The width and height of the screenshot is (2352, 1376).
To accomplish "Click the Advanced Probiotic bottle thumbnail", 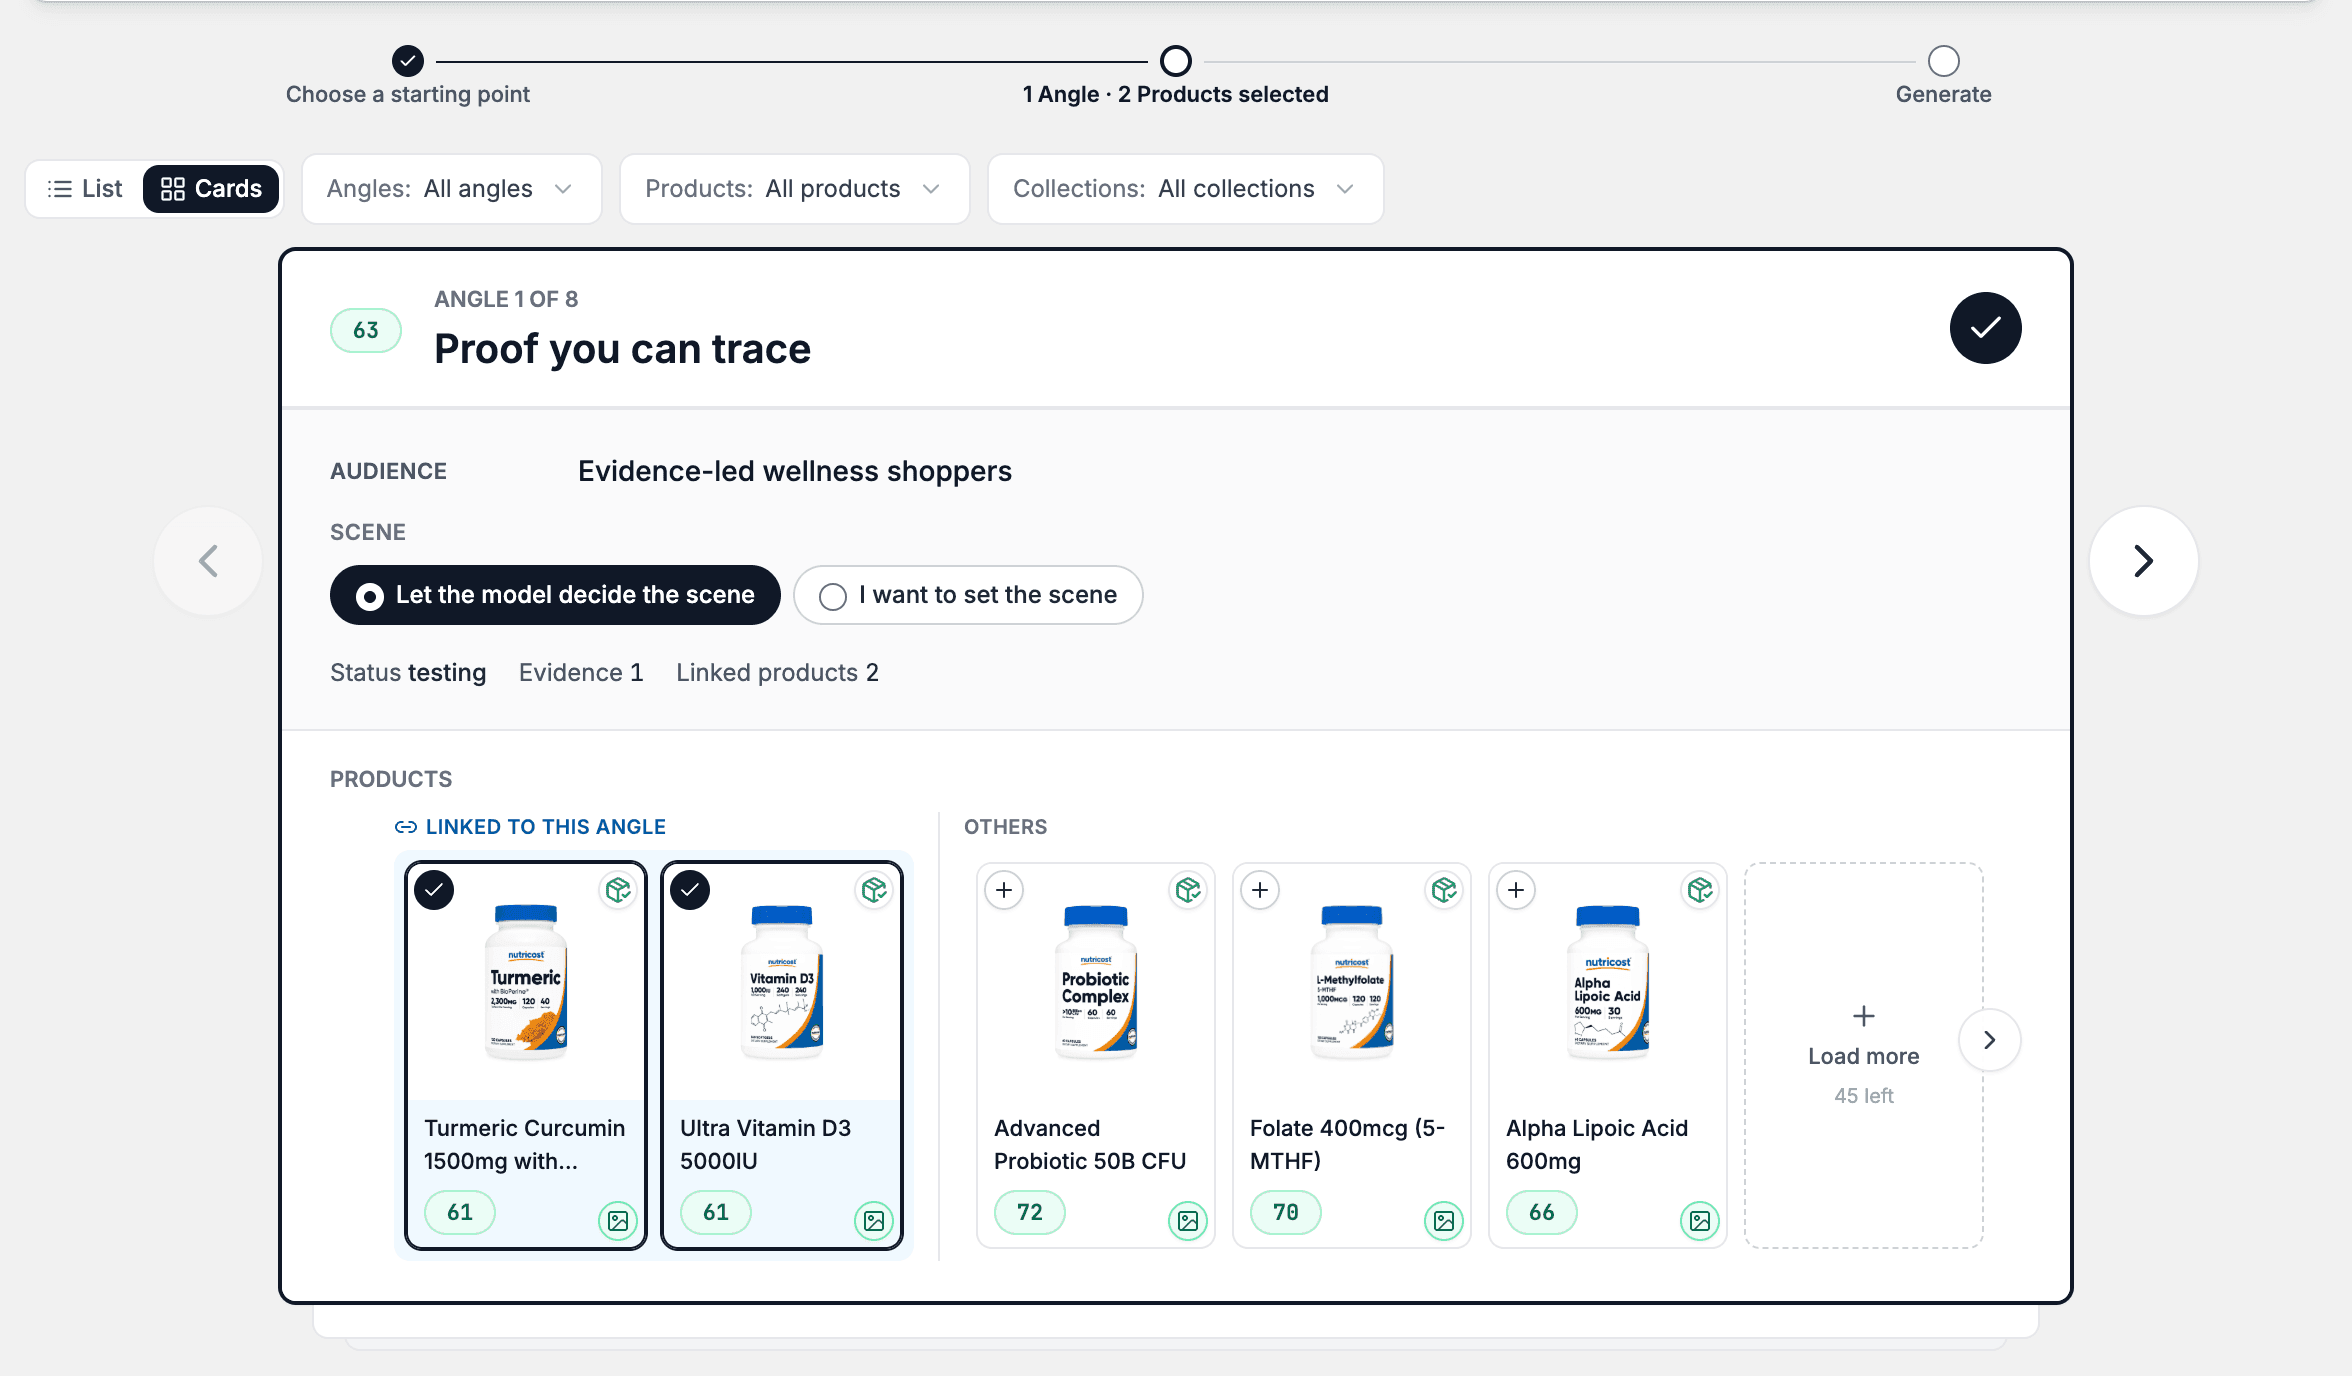I will (x=1096, y=982).
